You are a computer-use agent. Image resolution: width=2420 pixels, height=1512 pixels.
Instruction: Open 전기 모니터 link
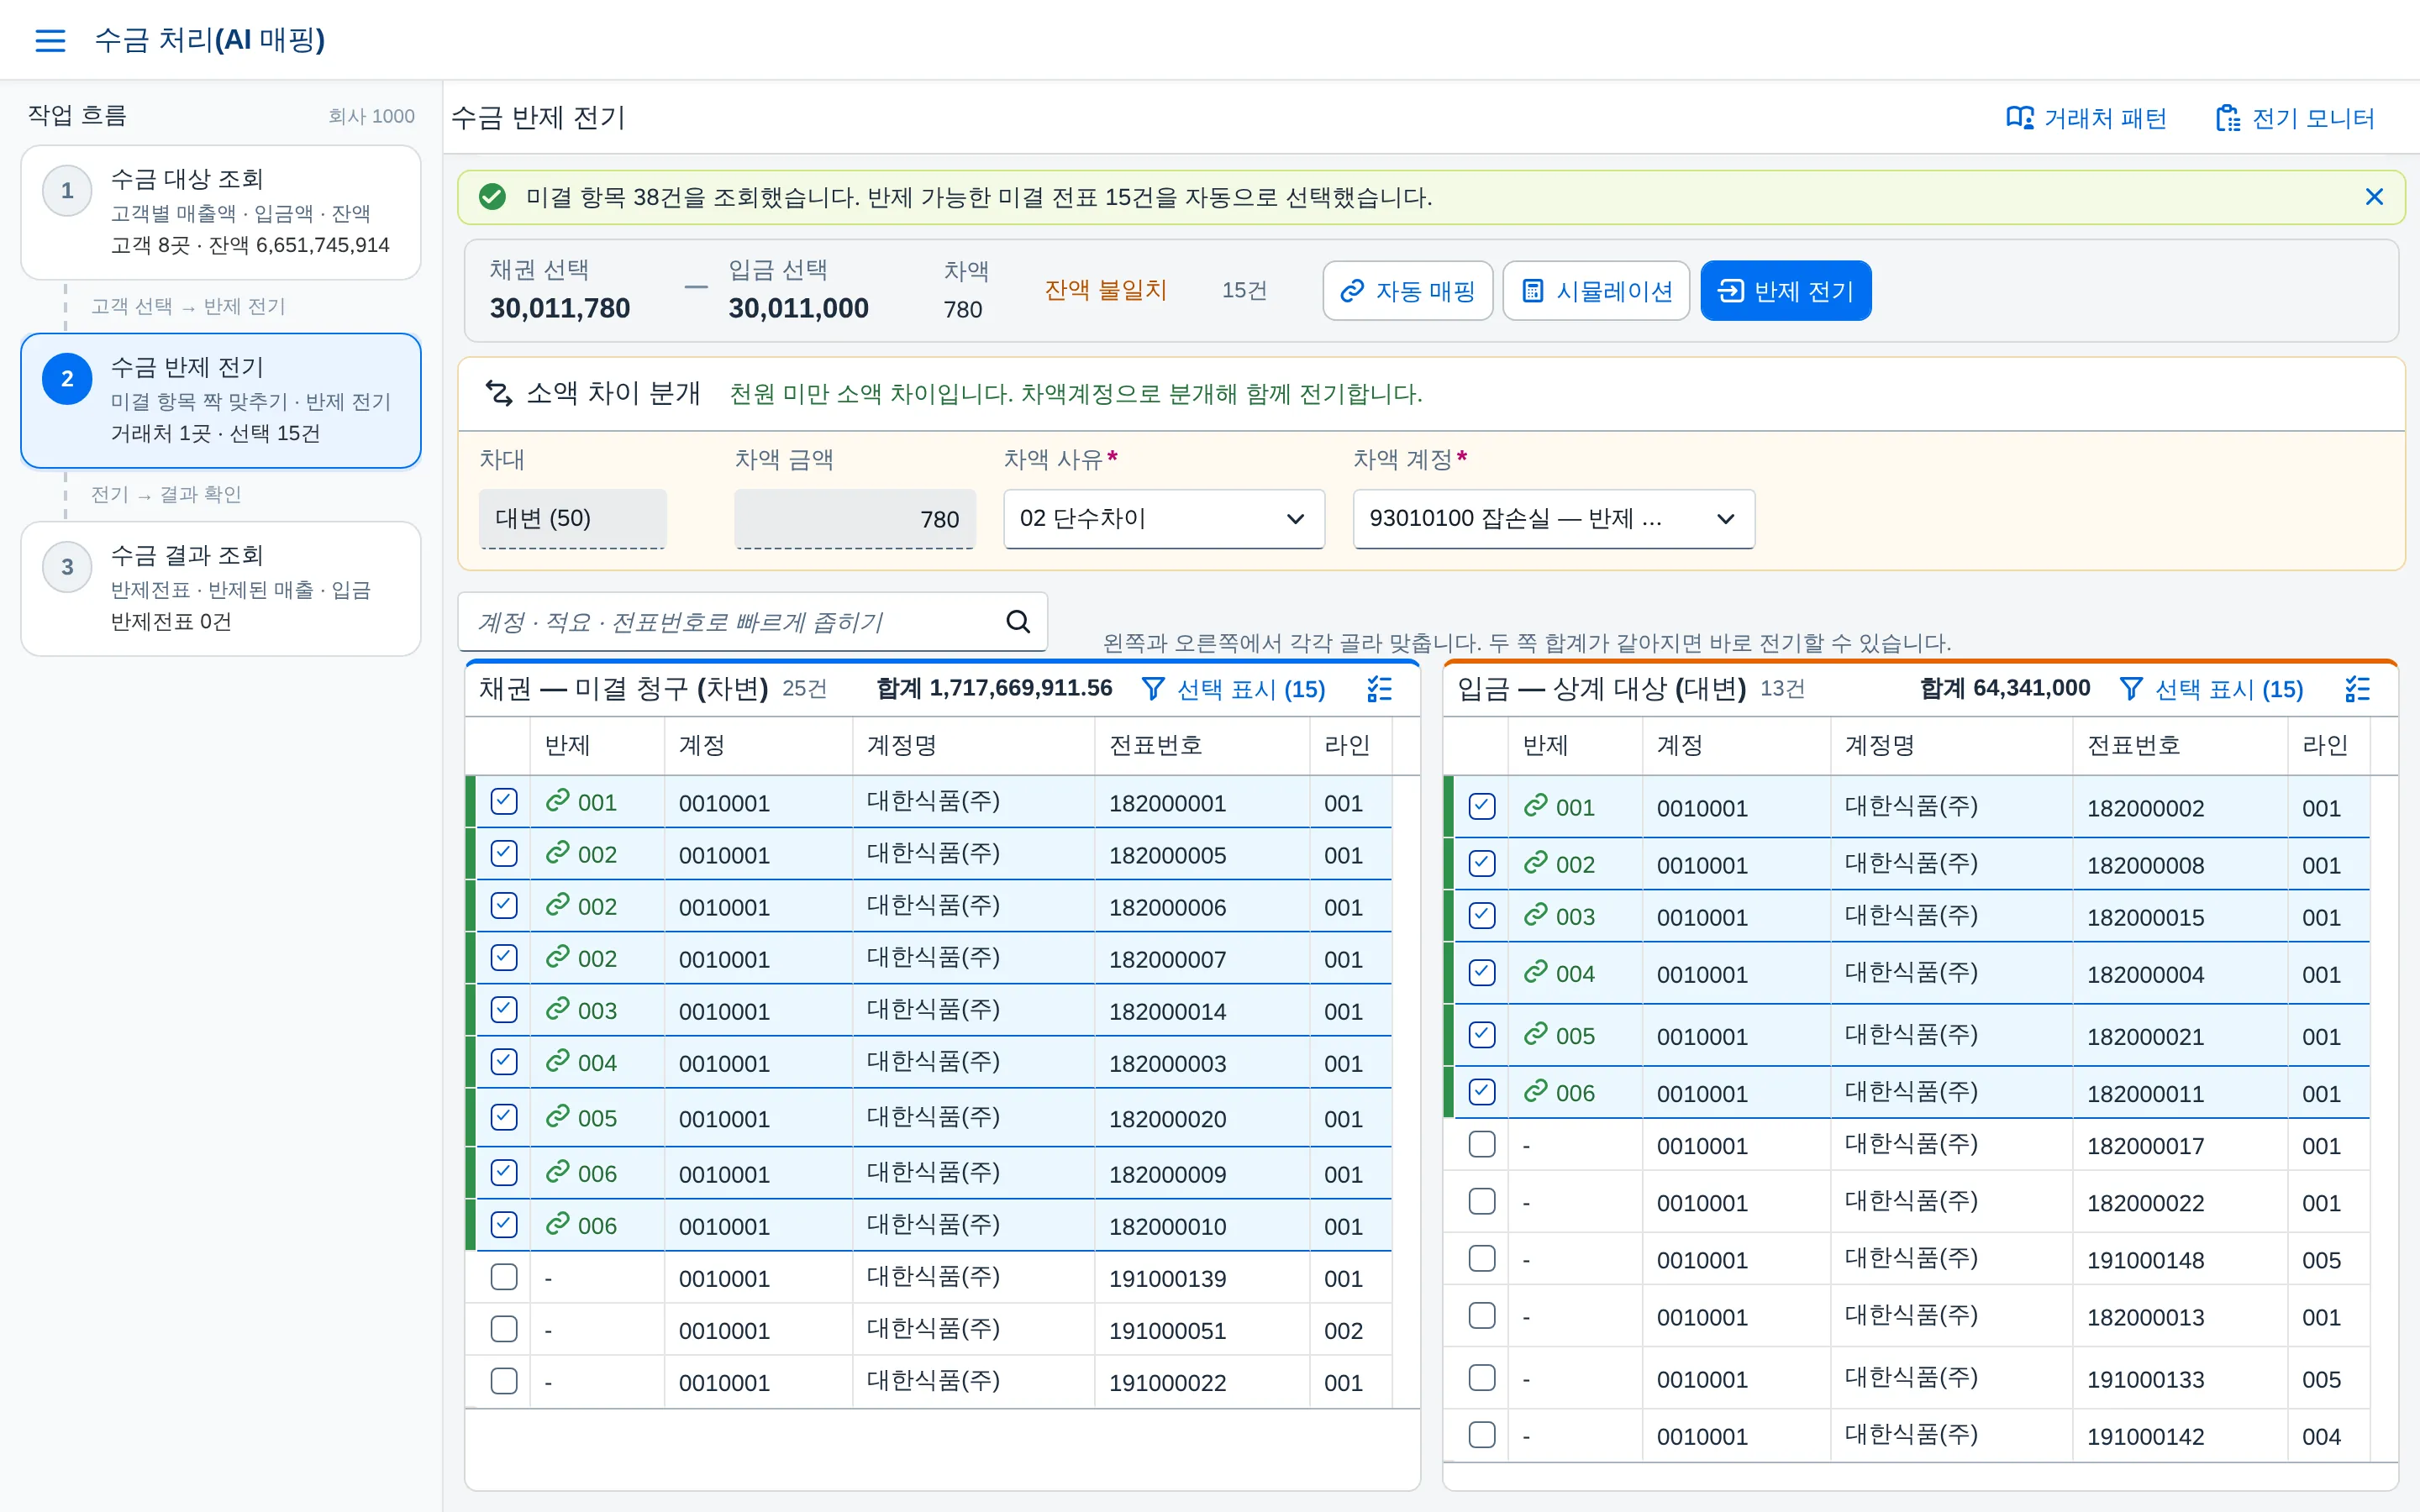(x=2295, y=118)
